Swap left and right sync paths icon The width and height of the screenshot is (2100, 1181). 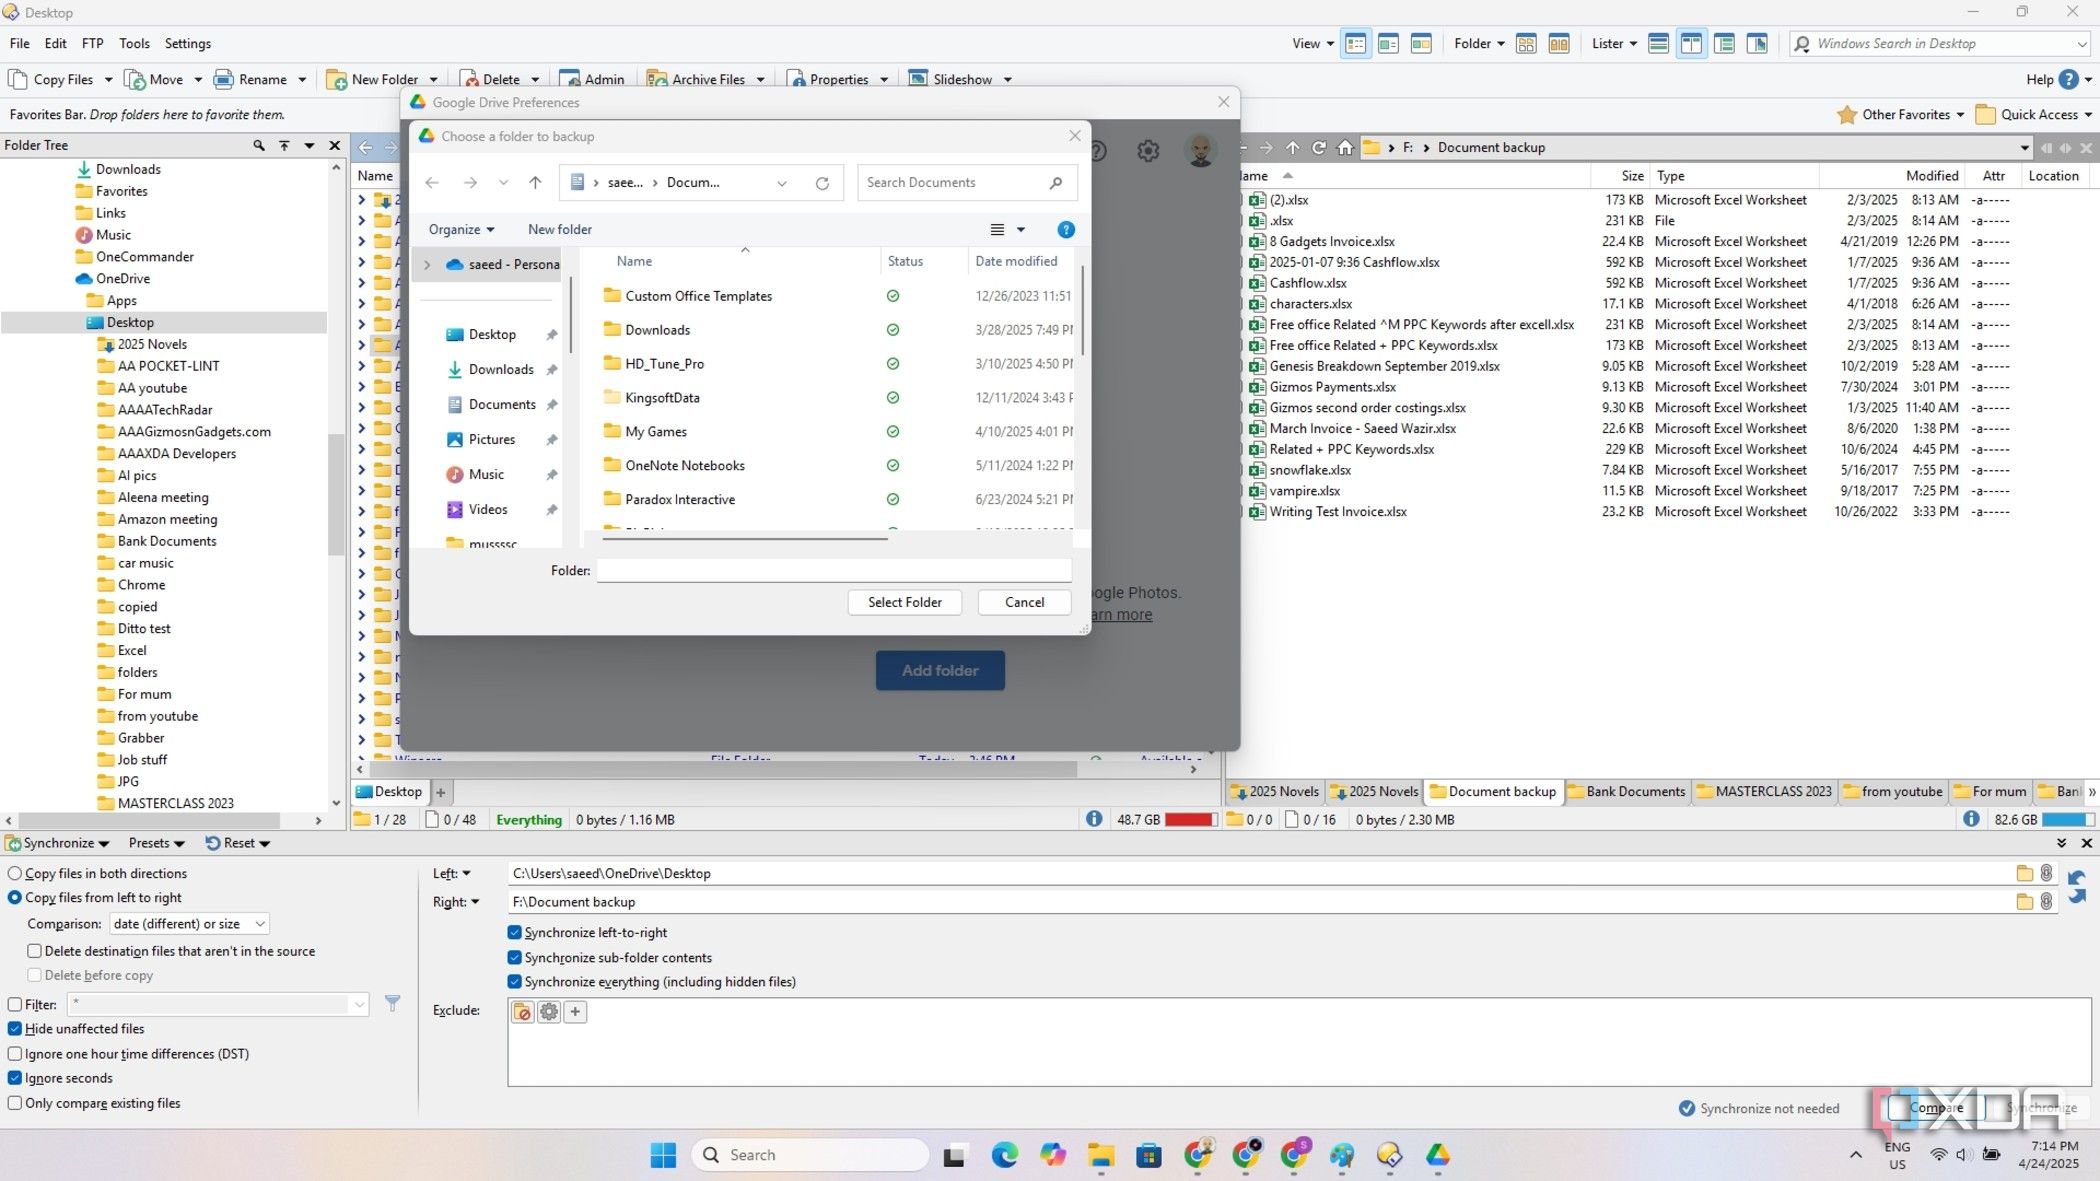pos(2078,887)
